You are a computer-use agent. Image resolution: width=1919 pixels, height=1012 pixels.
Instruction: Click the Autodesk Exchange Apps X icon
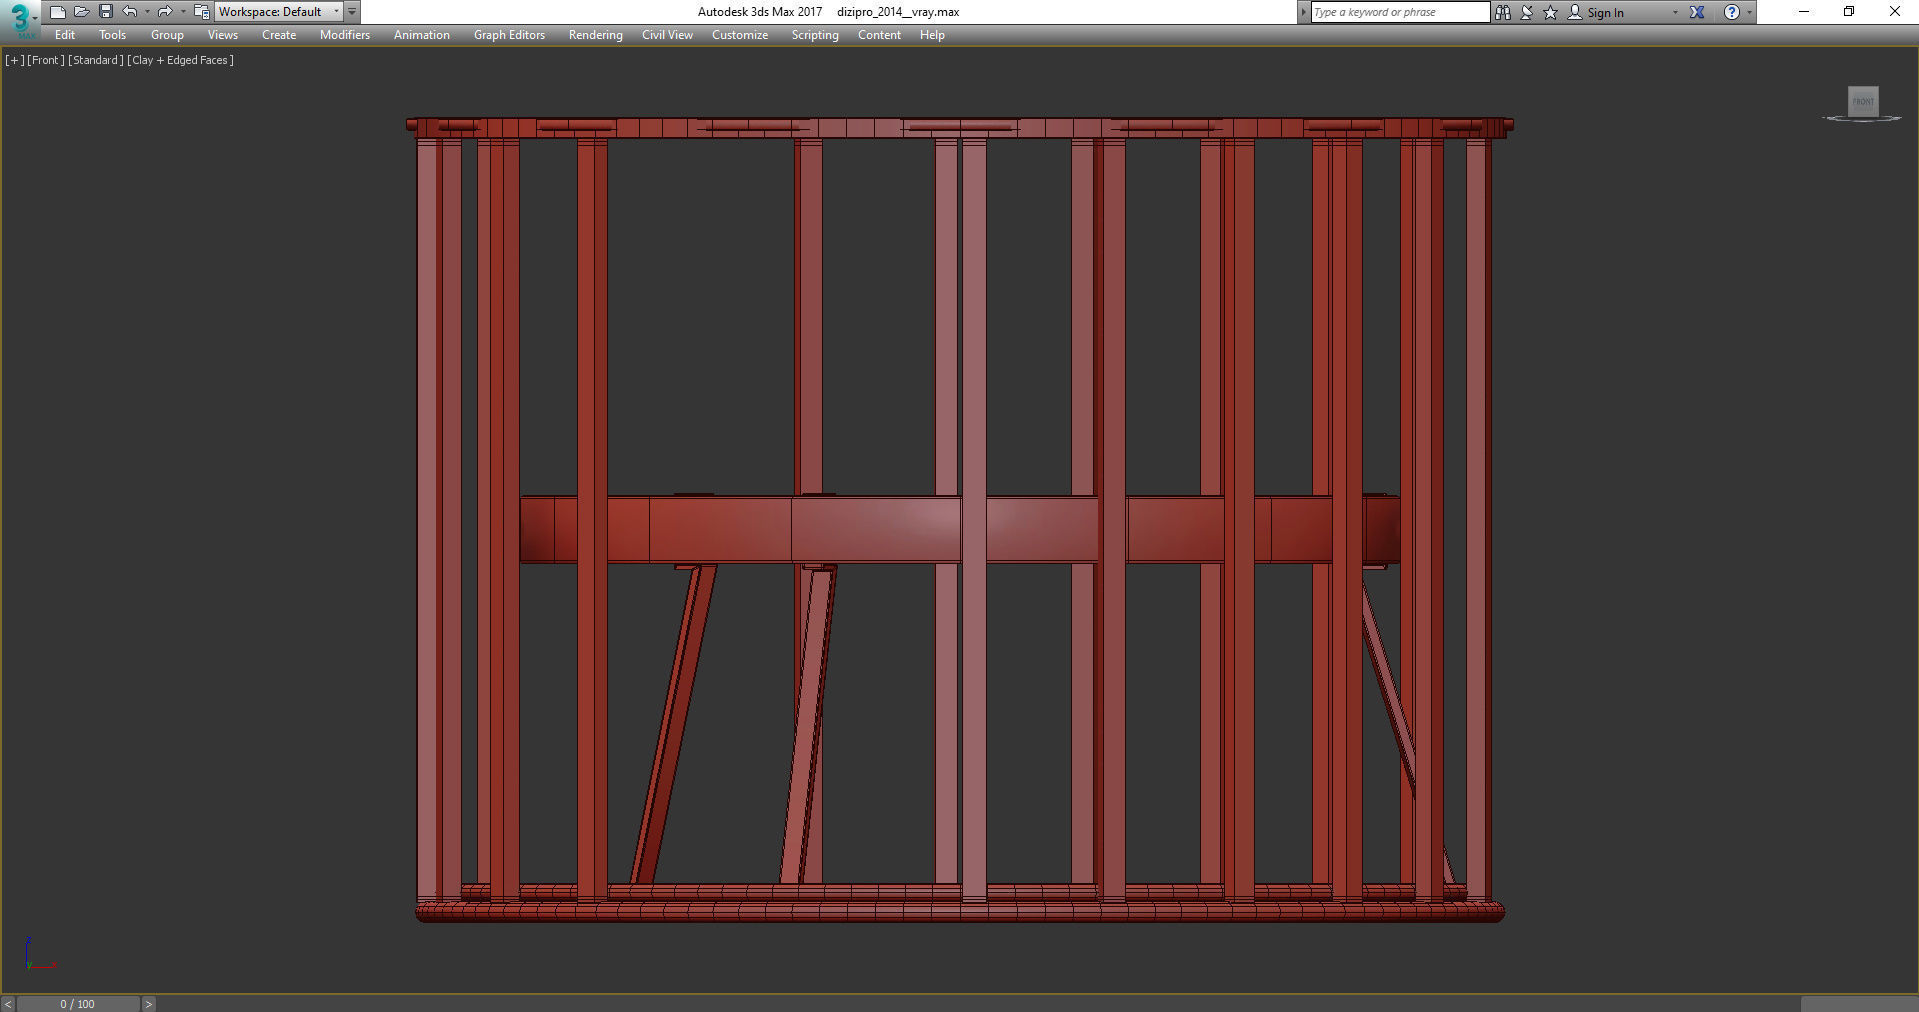coord(1697,12)
